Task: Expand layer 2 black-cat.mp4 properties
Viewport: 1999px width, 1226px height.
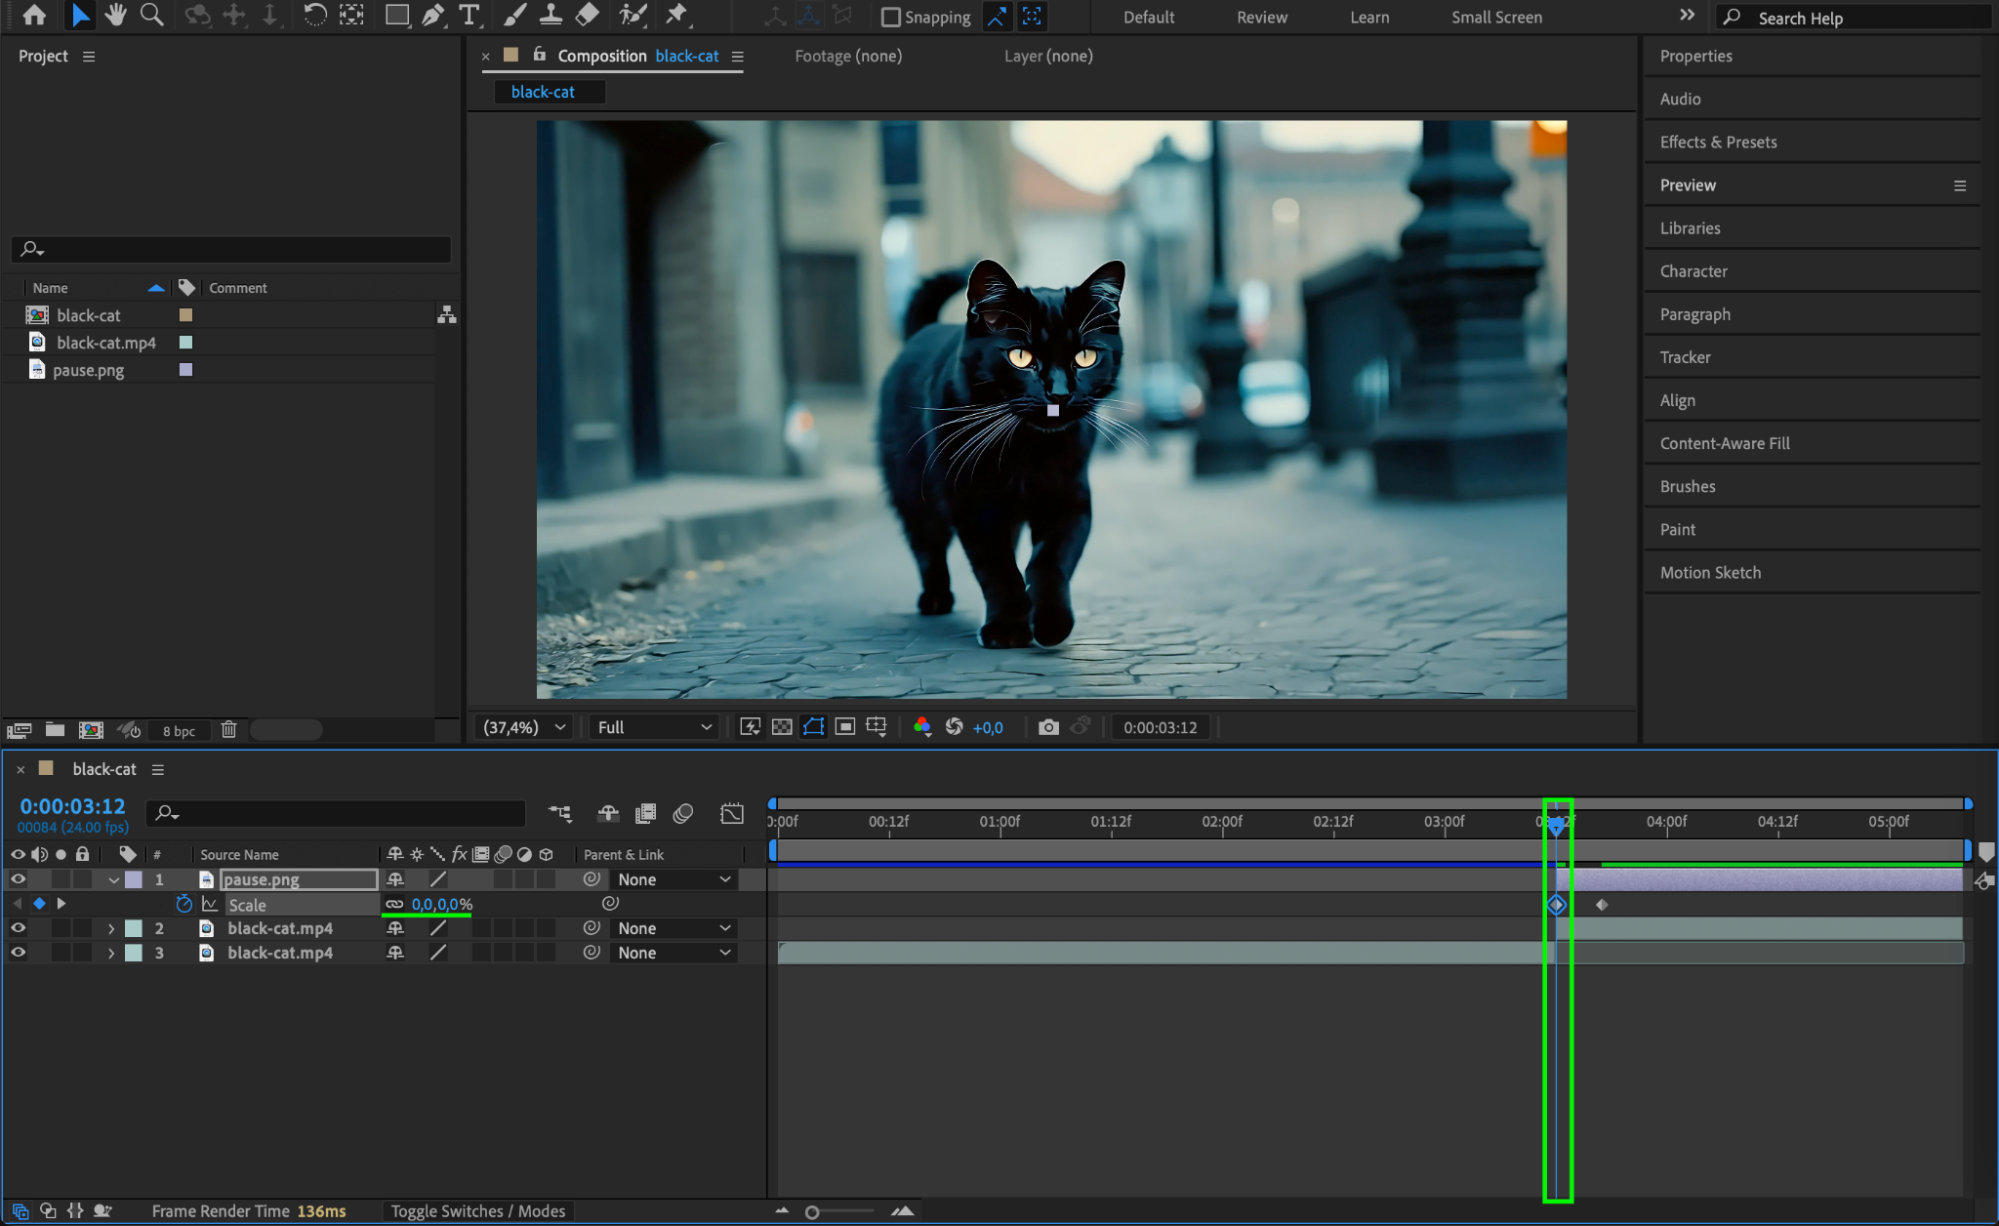Action: [111, 929]
